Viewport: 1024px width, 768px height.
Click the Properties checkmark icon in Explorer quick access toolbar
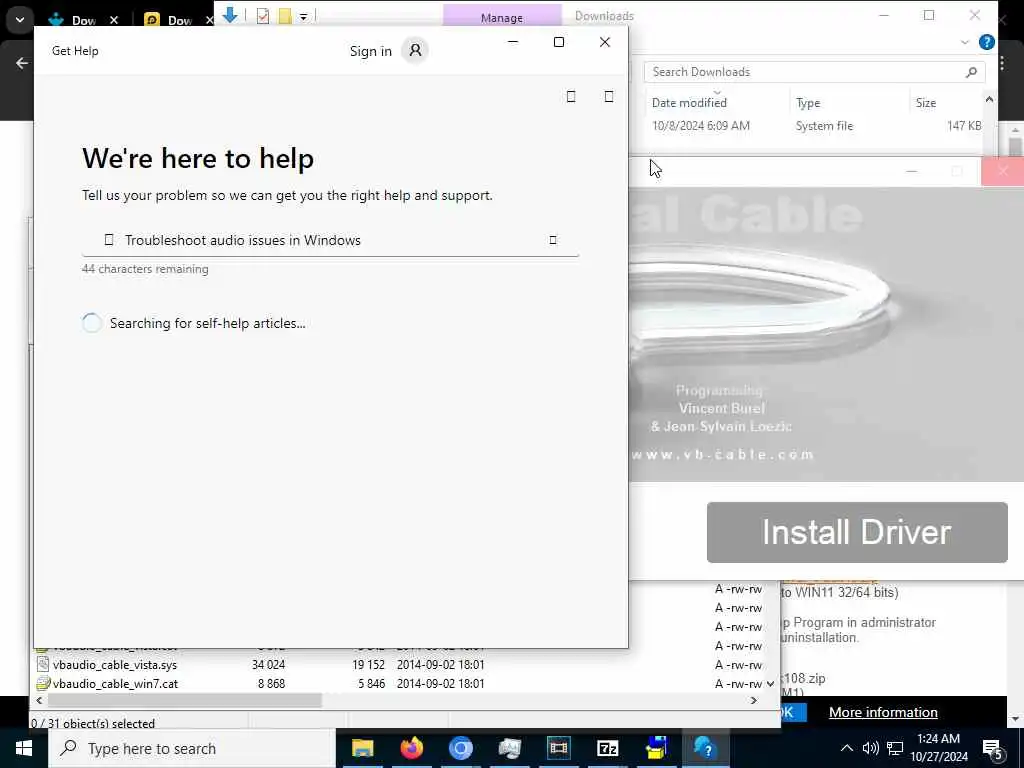pyautogui.click(x=263, y=16)
